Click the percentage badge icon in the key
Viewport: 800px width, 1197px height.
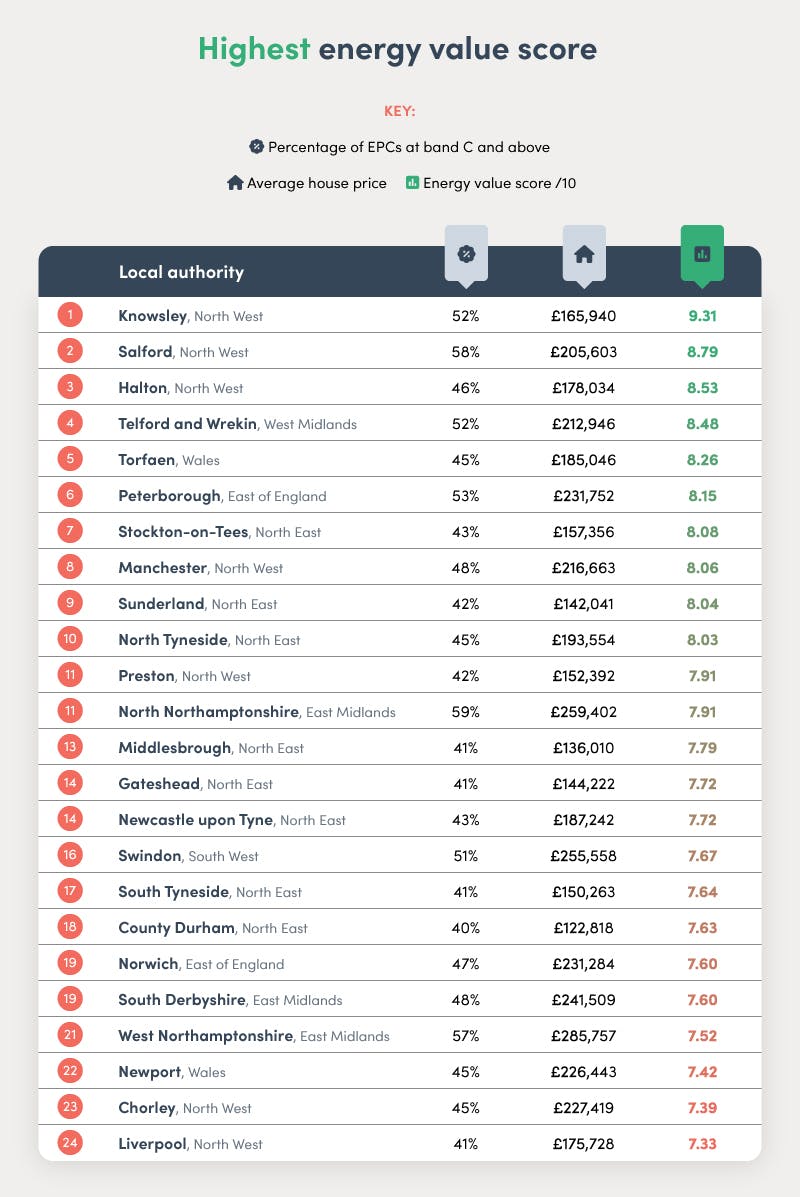pos(256,146)
